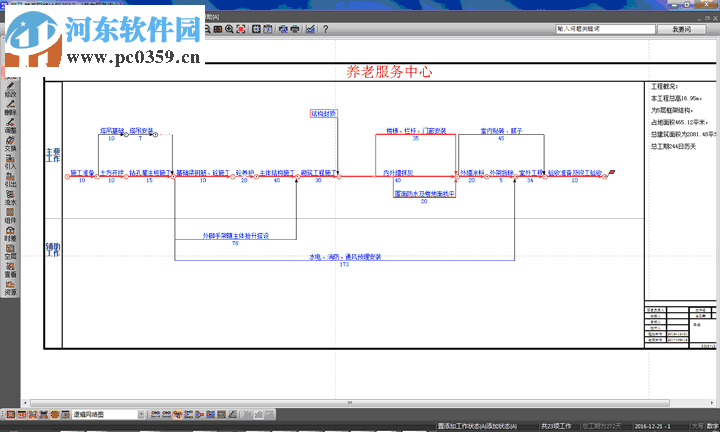Click the printer icon

pos(295,29)
